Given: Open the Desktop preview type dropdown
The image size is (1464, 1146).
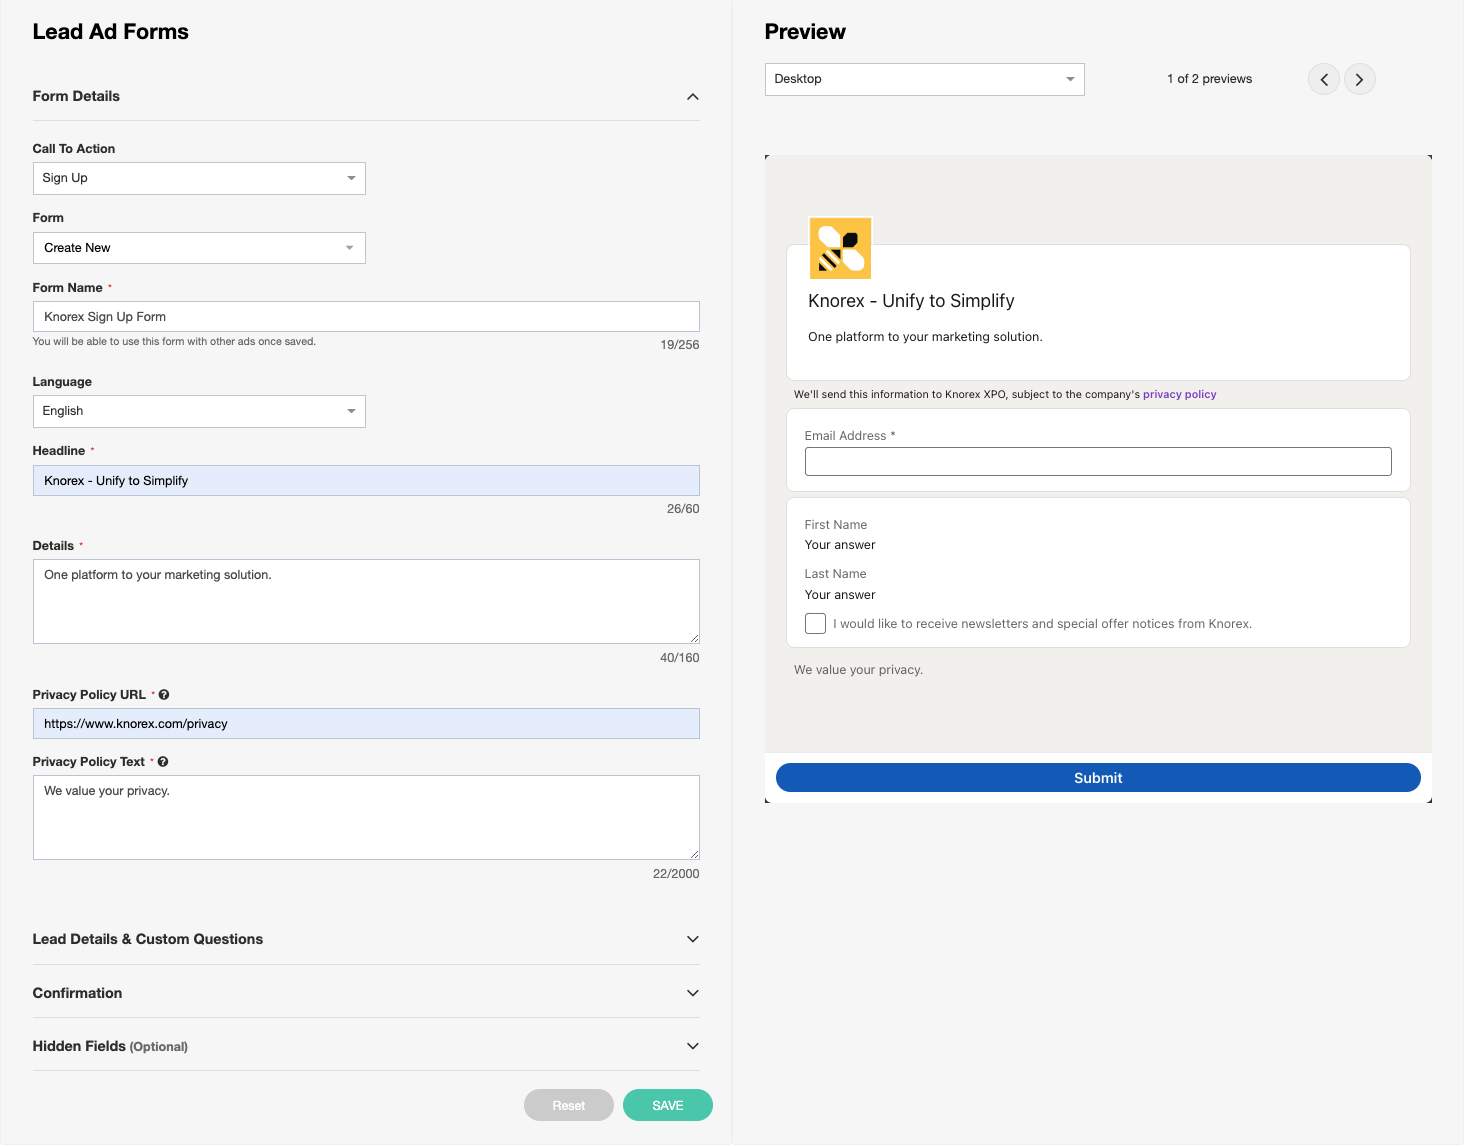Looking at the screenshot, I should [924, 79].
